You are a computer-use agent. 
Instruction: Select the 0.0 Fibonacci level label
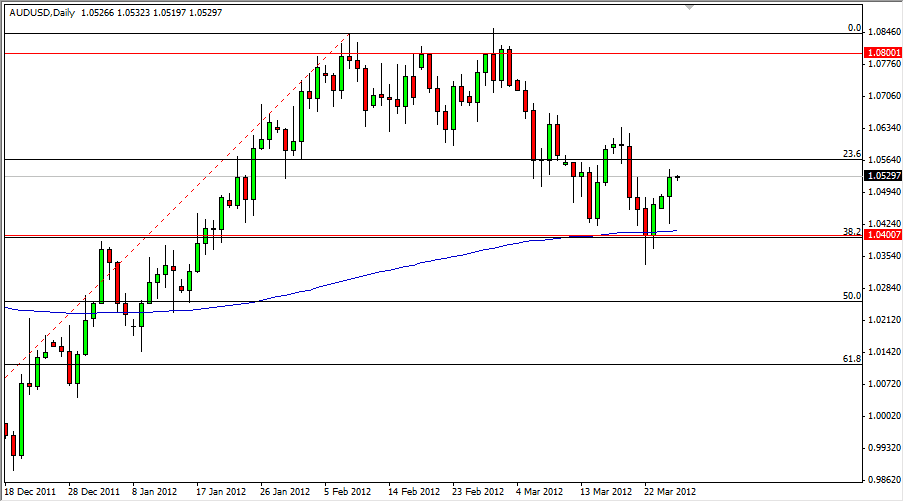click(854, 28)
